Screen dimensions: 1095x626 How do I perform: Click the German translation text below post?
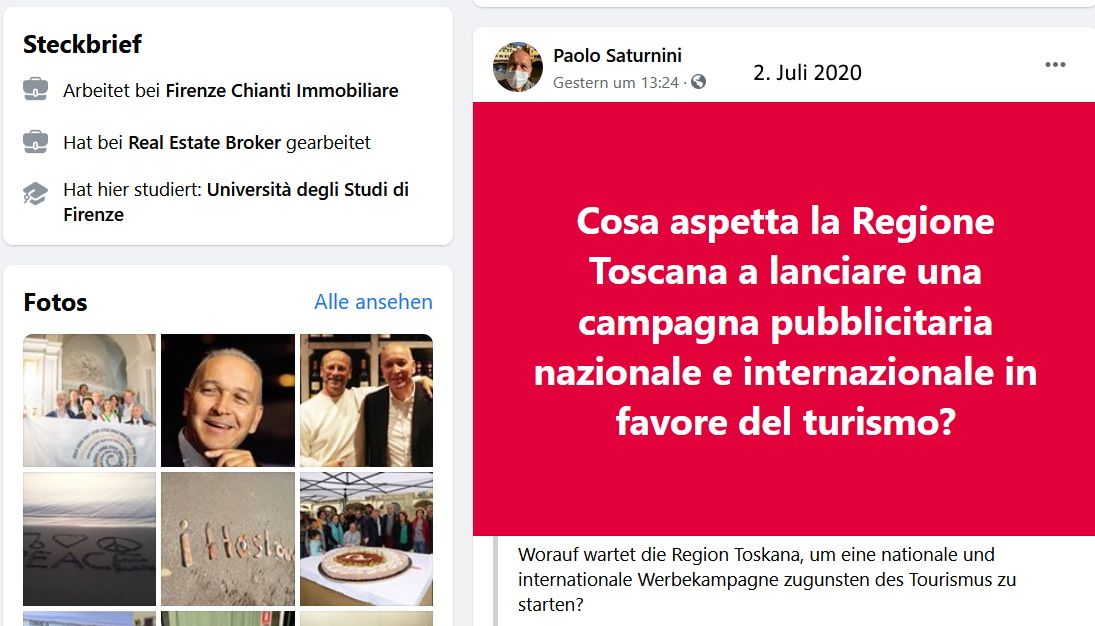click(x=767, y=579)
